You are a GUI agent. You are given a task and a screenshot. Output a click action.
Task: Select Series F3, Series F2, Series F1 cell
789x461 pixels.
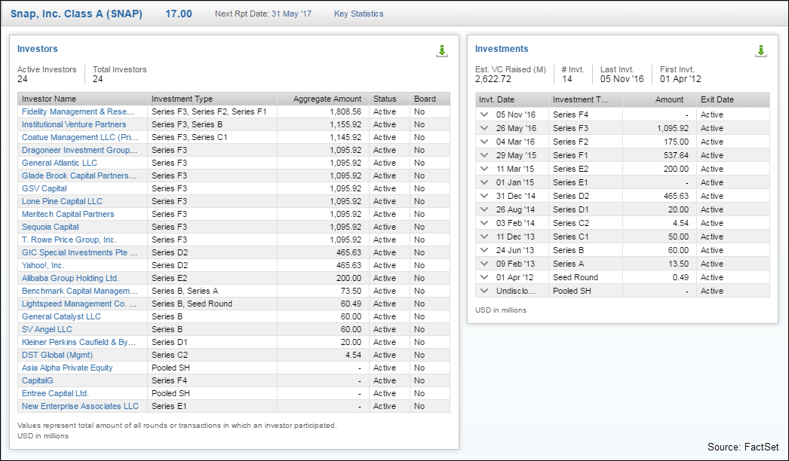tap(209, 112)
